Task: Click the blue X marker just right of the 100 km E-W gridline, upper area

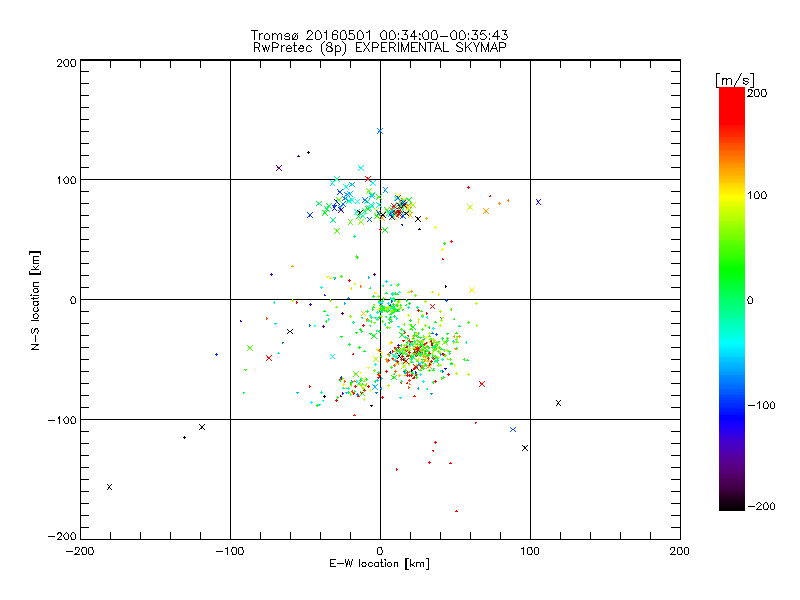Action: click(538, 202)
